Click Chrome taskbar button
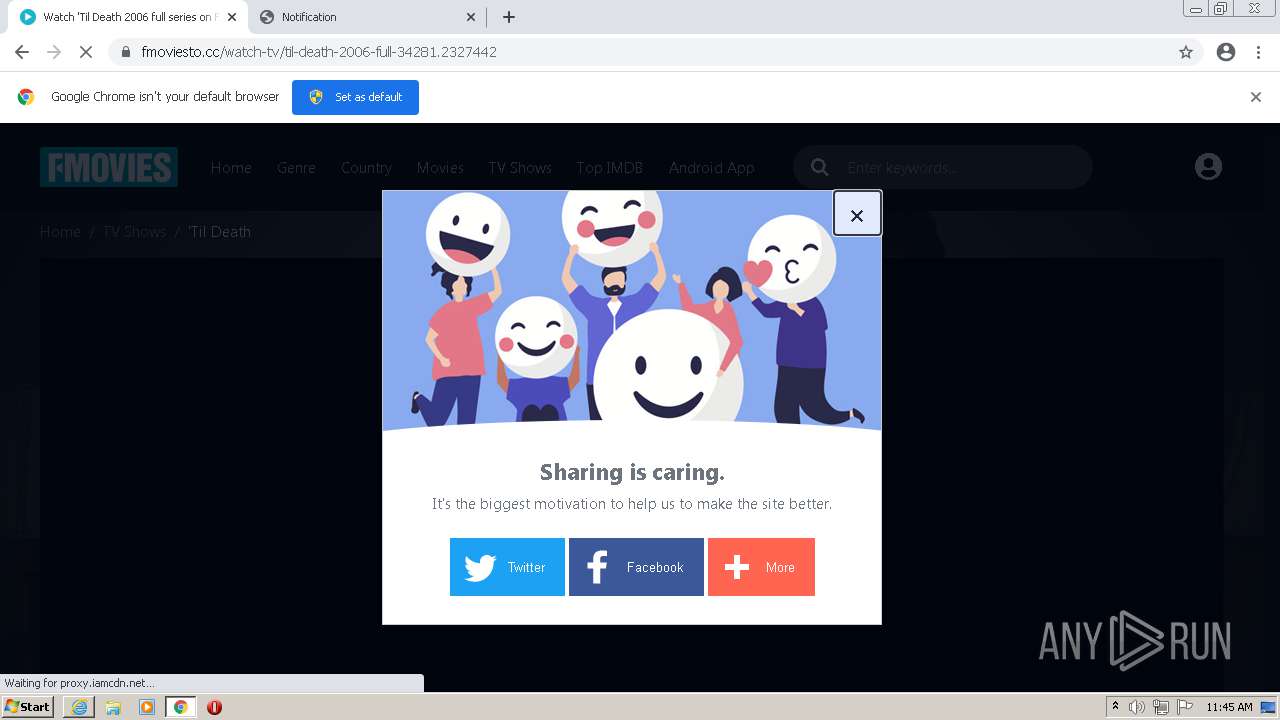 (x=180, y=707)
